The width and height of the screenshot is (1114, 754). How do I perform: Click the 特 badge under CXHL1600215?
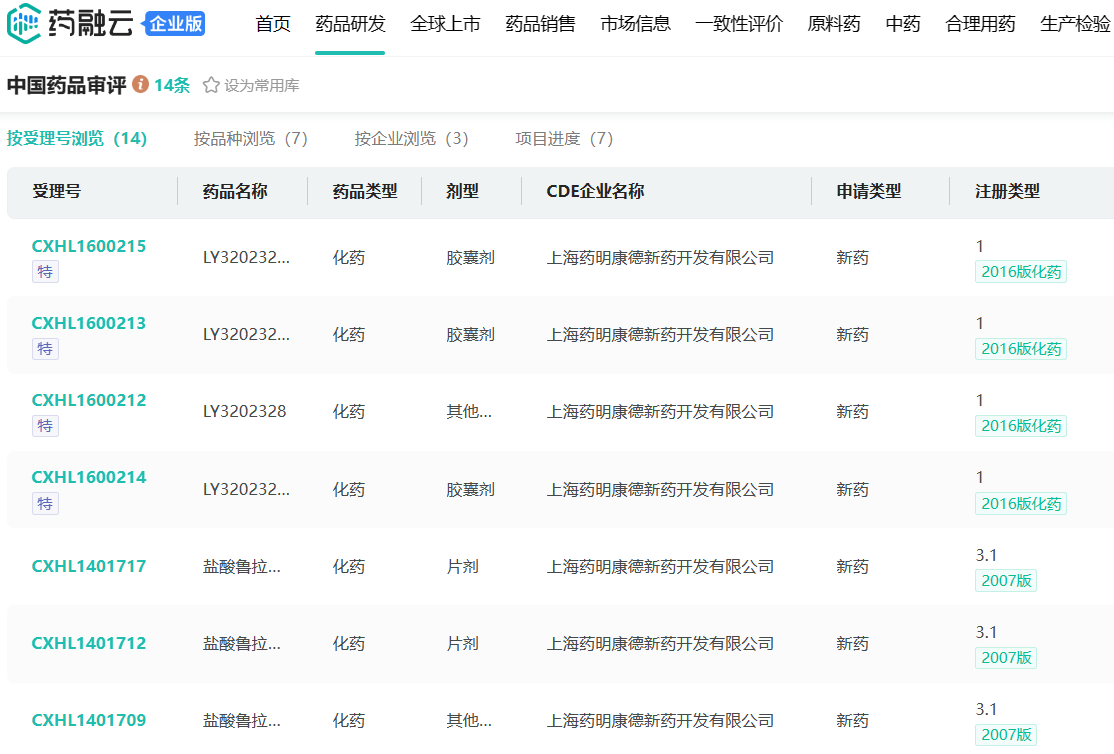45,272
